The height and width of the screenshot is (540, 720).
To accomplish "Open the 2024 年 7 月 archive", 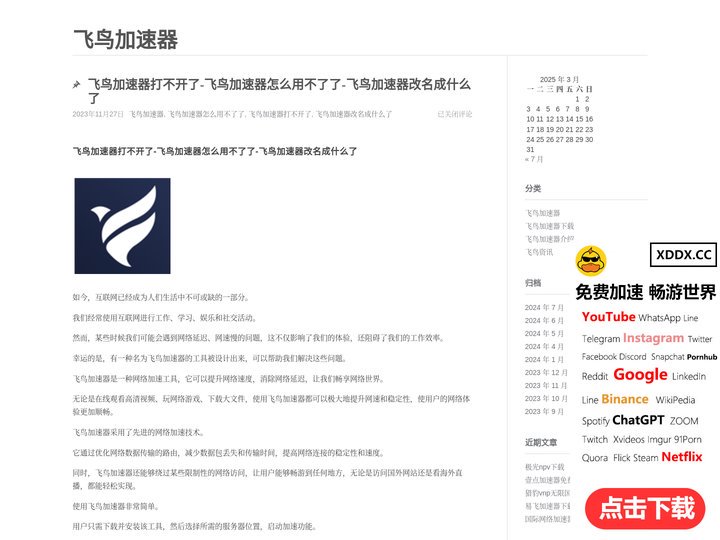I will click(x=544, y=308).
